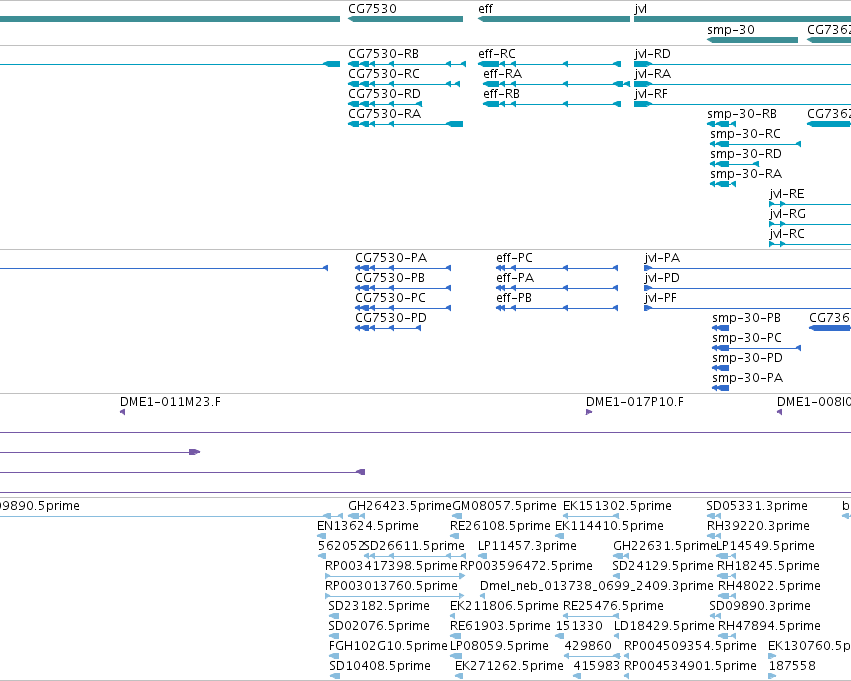Viewport: 851px width, 681px height.
Task: Click the jvl-RE transcript
Action: (810, 205)
